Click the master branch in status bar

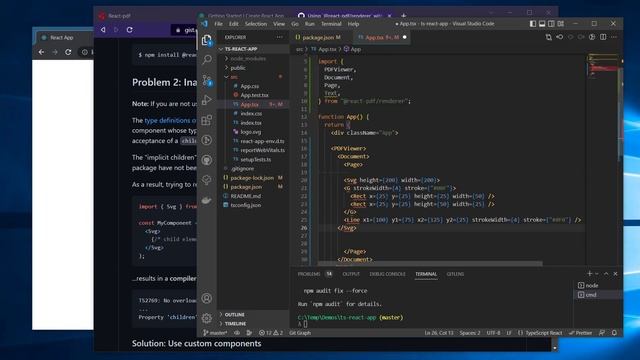[216, 333]
